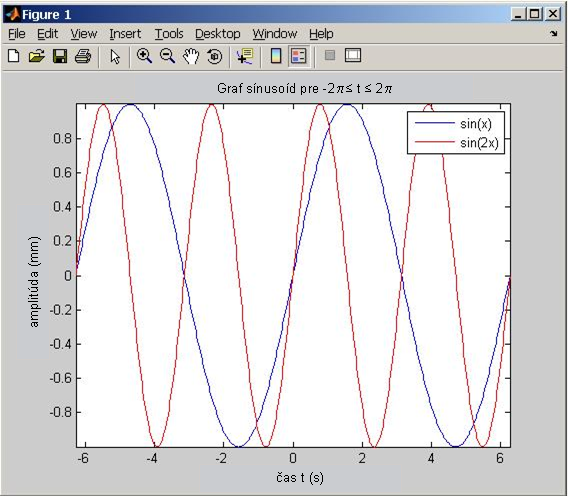Click the dock figure arrow in menu bar
The image size is (569, 497).
pos(553,33)
